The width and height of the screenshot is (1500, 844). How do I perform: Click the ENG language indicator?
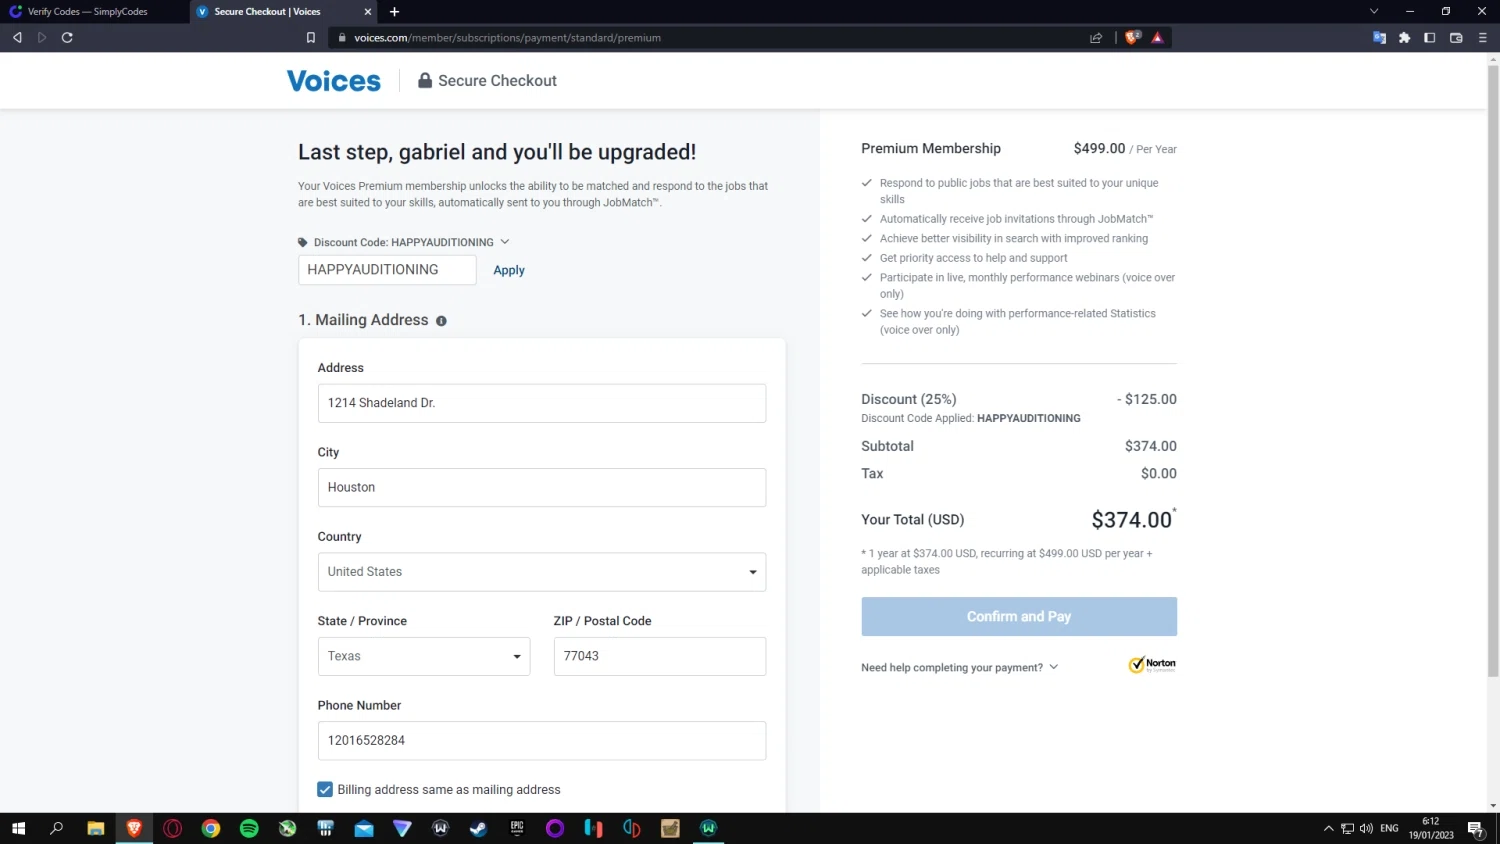point(1389,828)
